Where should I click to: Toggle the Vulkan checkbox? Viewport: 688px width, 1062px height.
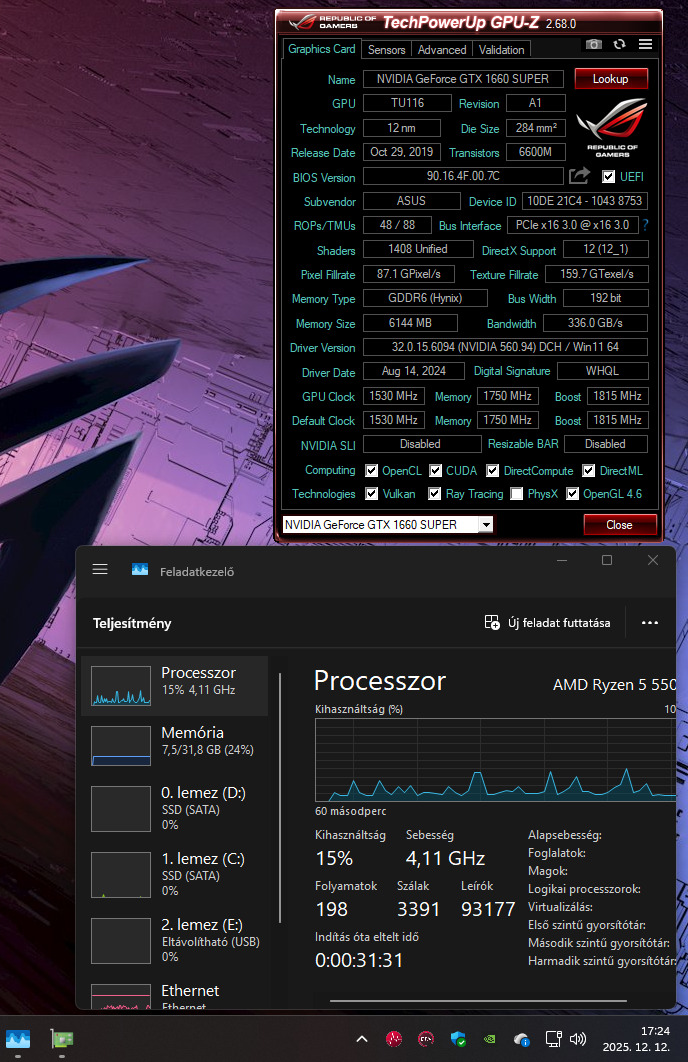click(x=371, y=493)
